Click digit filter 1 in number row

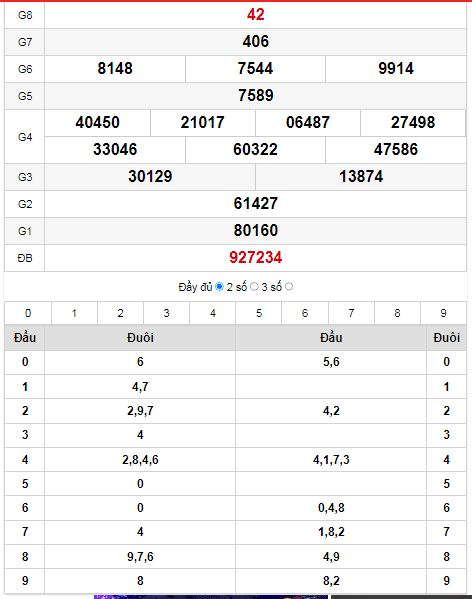pos(74,313)
